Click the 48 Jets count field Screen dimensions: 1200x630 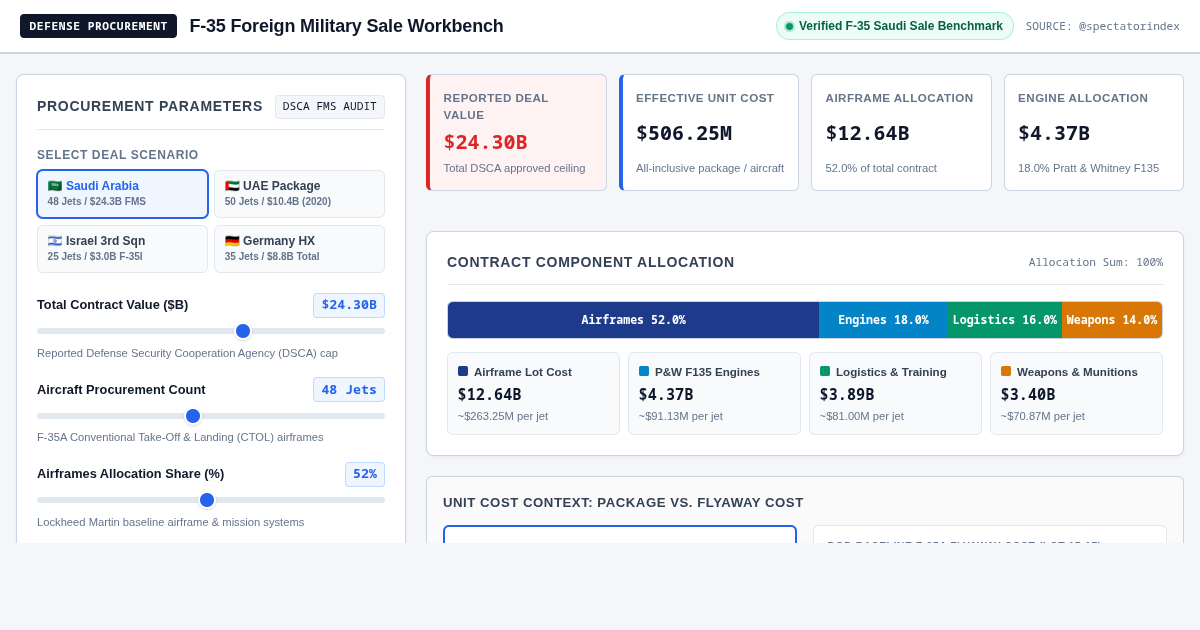point(349,390)
